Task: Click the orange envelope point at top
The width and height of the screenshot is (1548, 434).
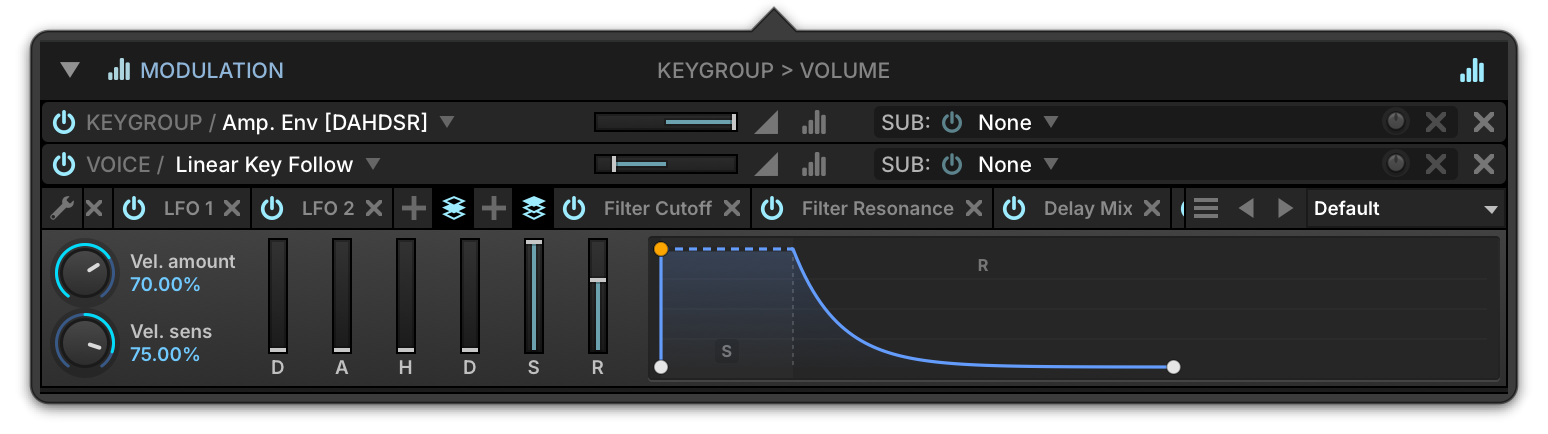Action: [661, 248]
